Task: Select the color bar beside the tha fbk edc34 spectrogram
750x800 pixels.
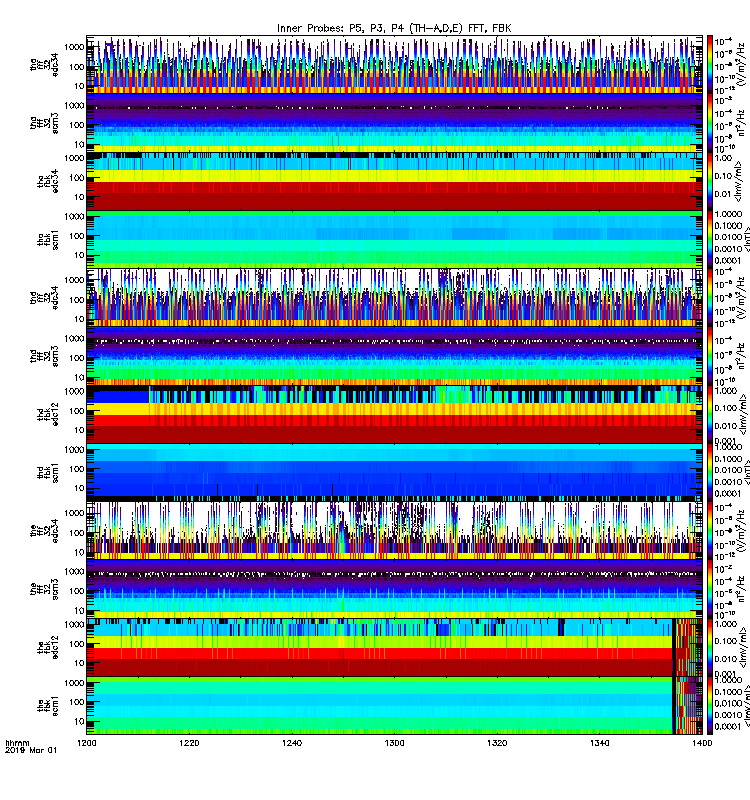Action: point(710,181)
